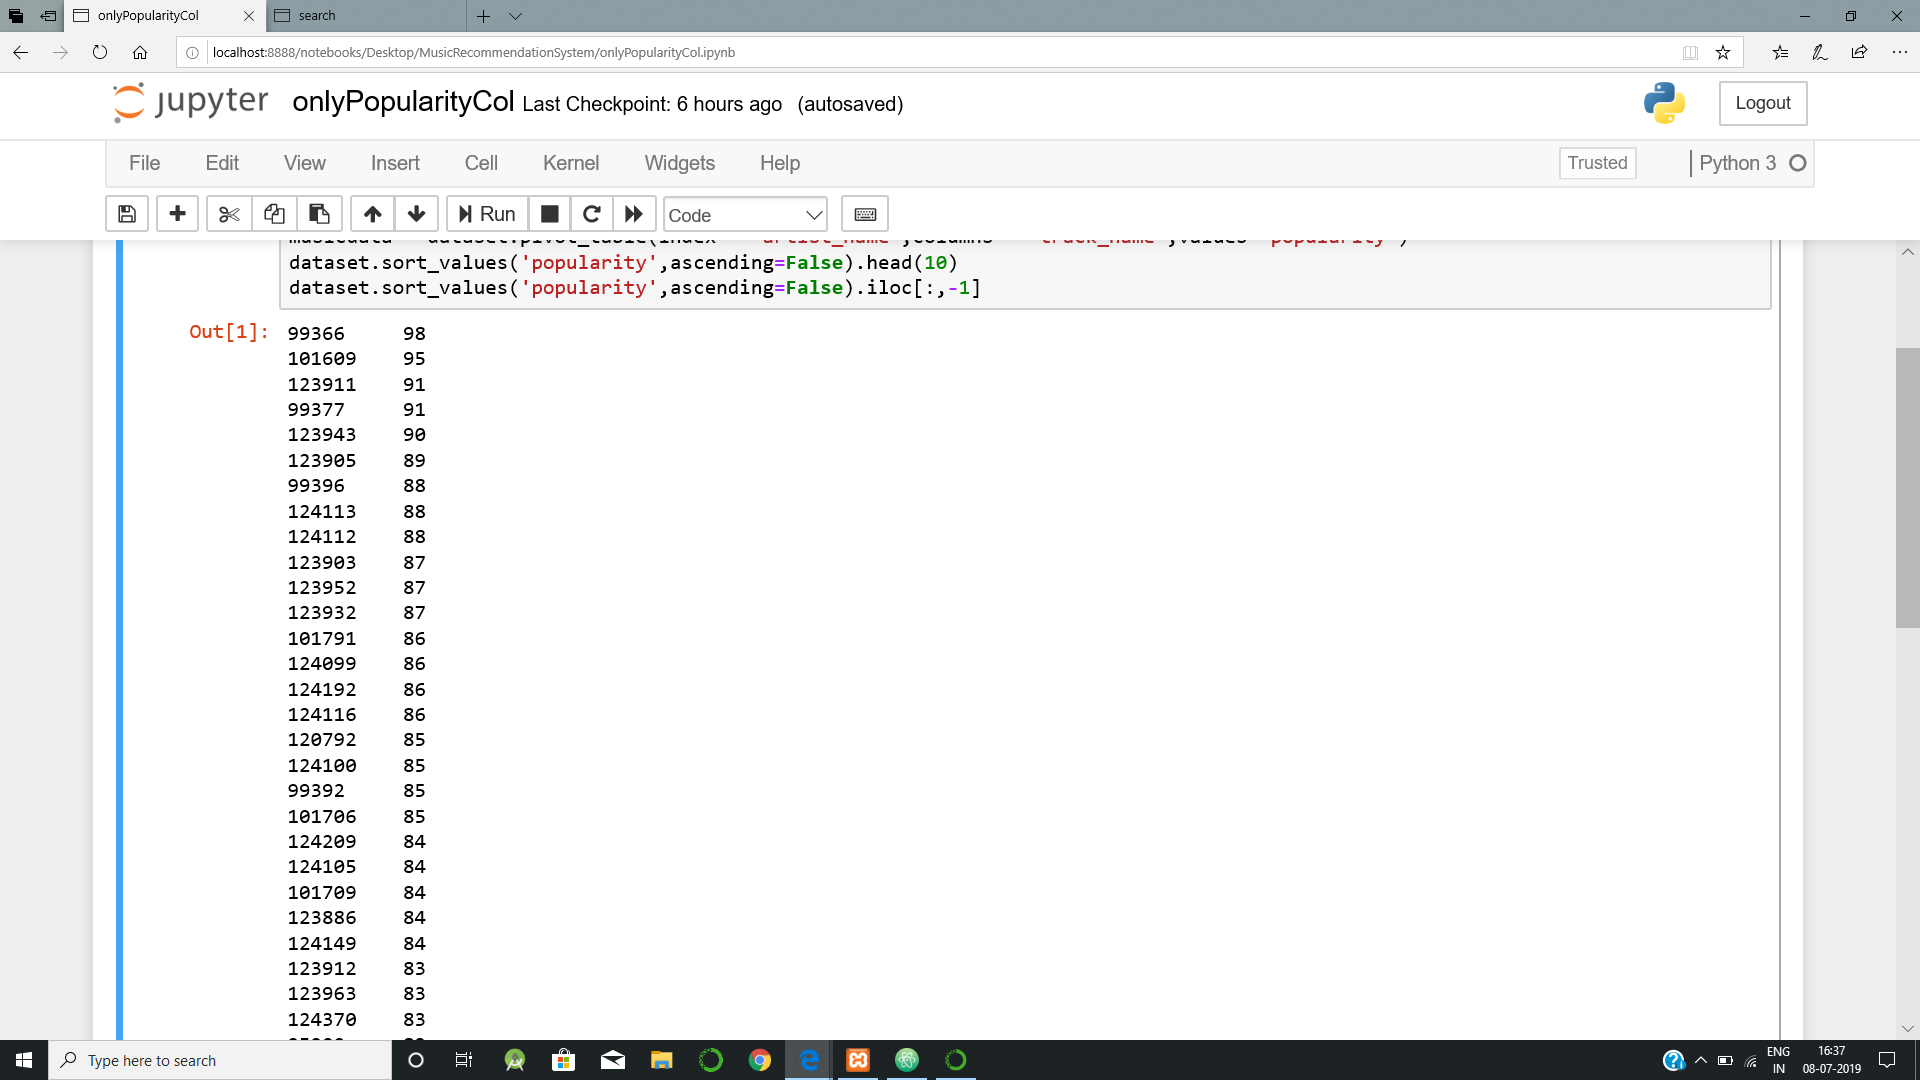Image resolution: width=1920 pixels, height=1080 pixels.
Task: Insert a cell below with plus icon
Action: 178,214
